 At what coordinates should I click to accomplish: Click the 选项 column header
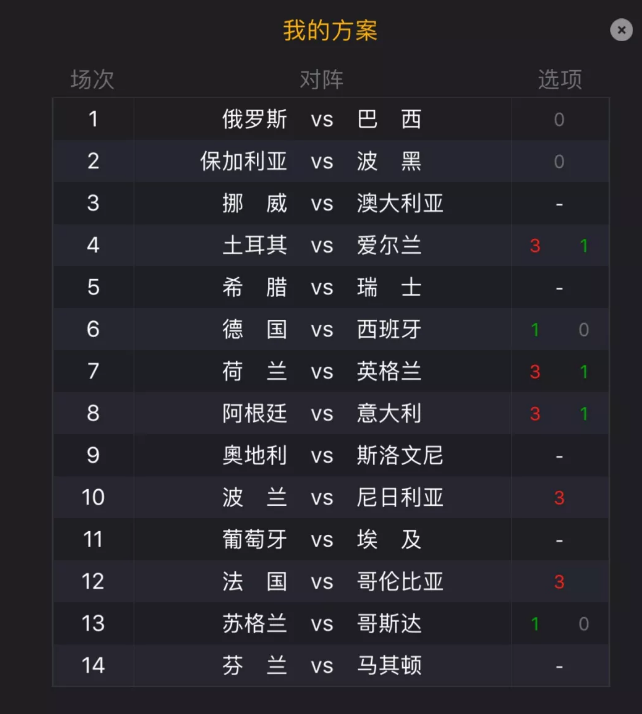(x=560, y=80)
